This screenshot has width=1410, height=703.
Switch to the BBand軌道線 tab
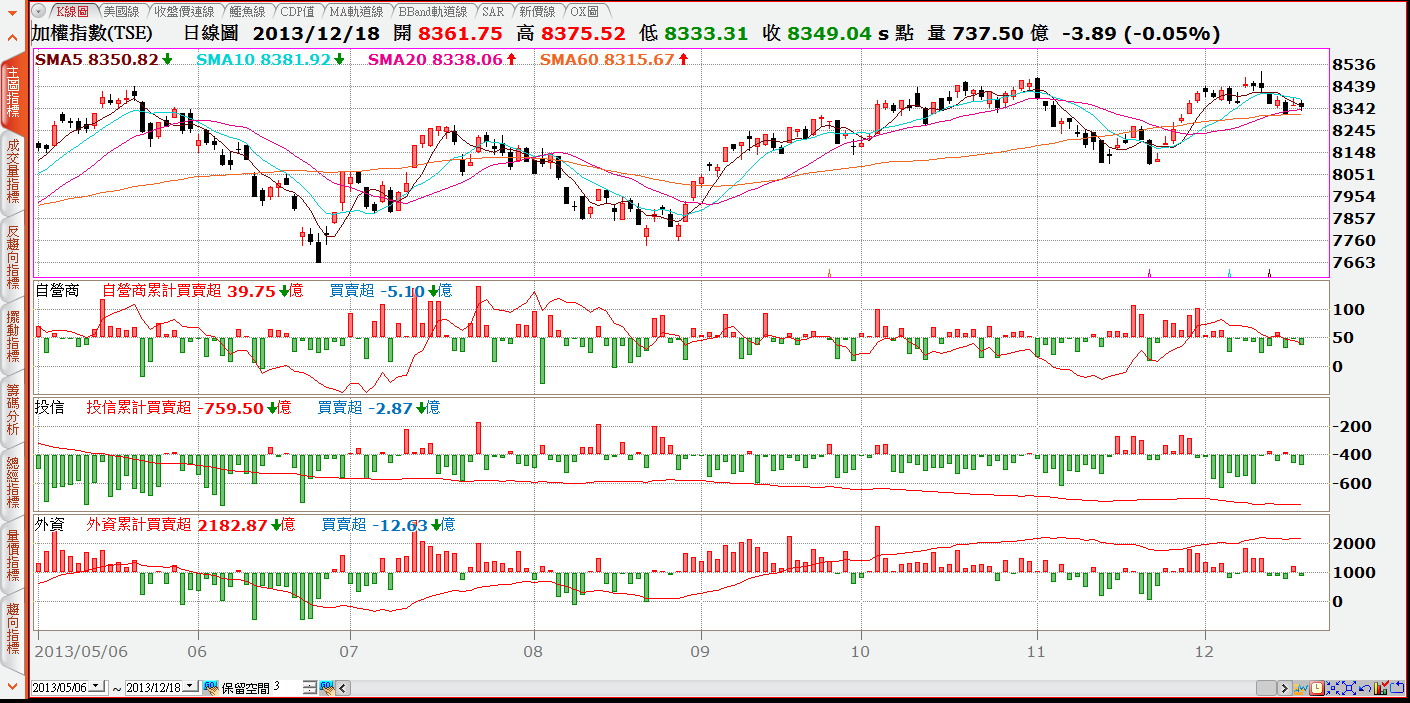433,11
